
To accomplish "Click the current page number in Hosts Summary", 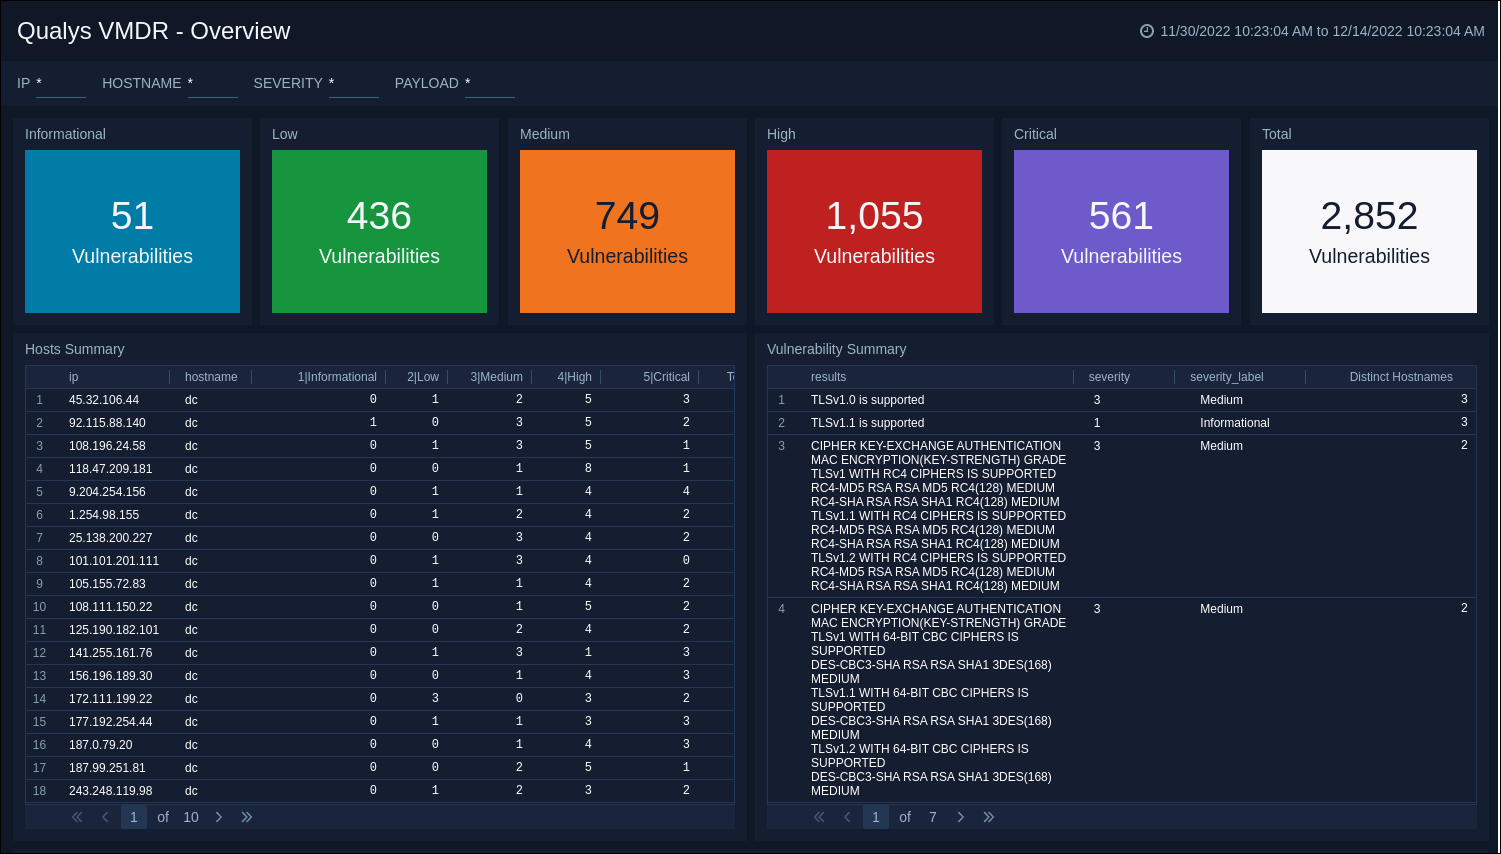I will [x=133, y=817].
